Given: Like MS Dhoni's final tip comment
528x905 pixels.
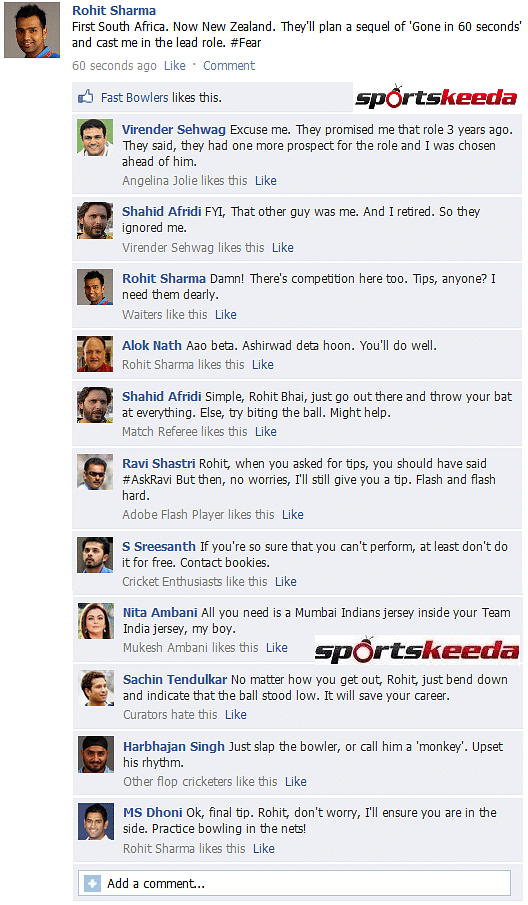Looking at the screenshot, I should tap(264, 848).
